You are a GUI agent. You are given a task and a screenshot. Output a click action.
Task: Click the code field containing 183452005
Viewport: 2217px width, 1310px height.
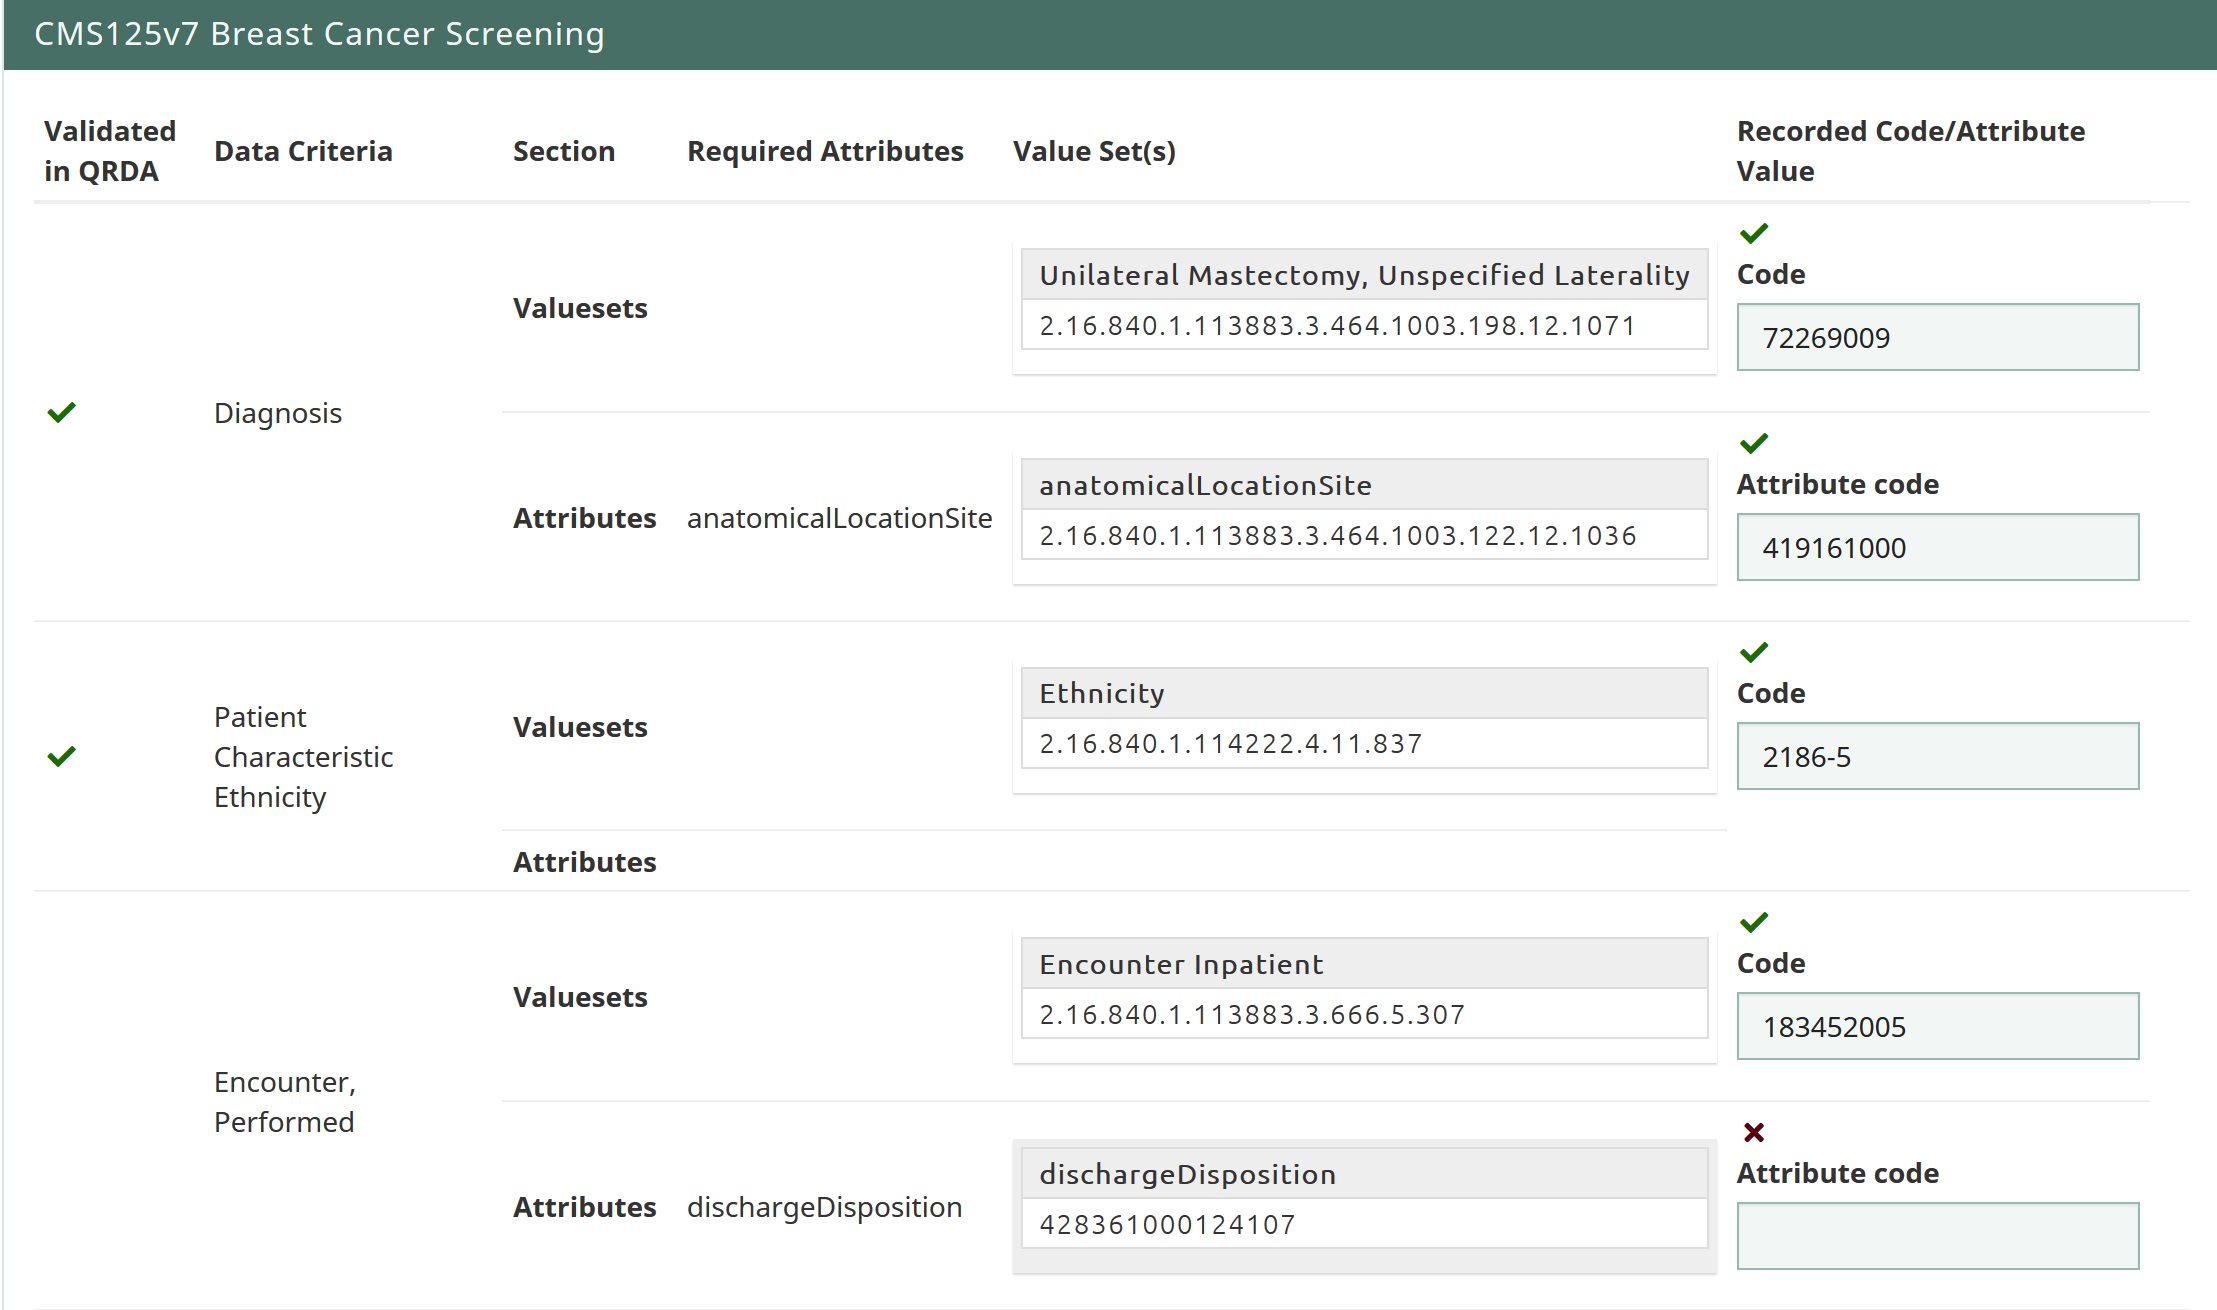click(1936, 1027)
